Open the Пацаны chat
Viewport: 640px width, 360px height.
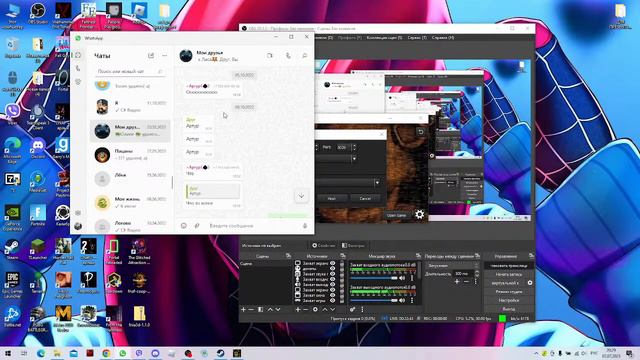tap(130, 155)
